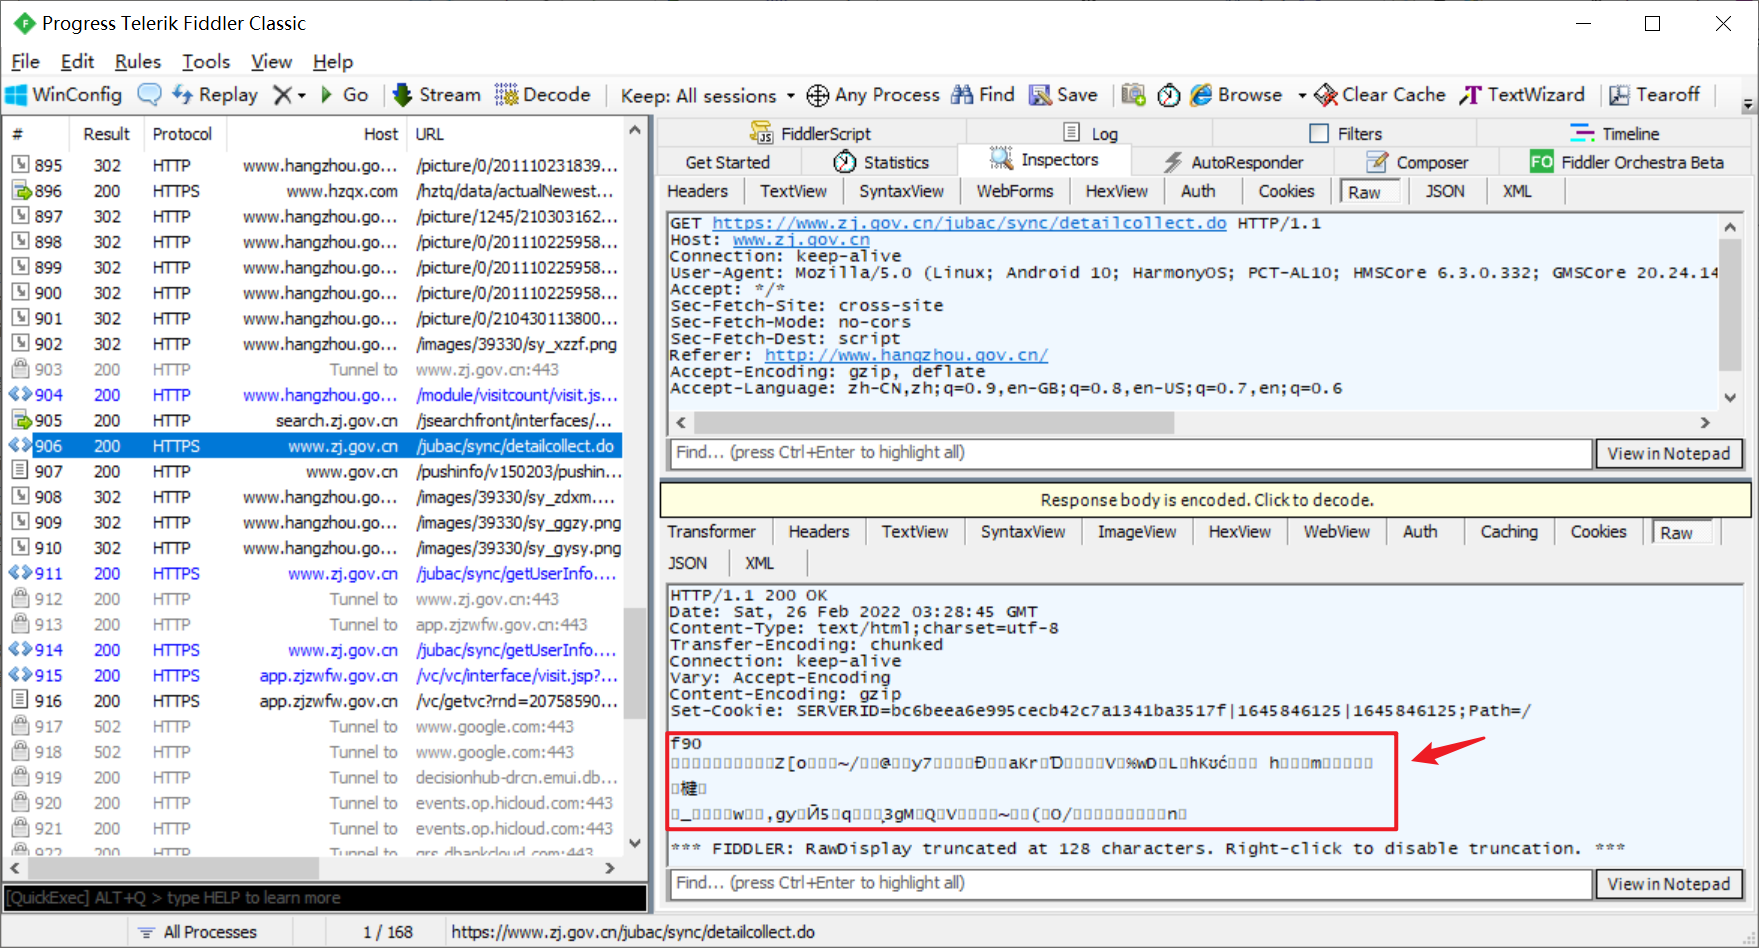This screenshot has height=948, width=1759.
Task: Click the Any Process target icon
Action: click(x=818, y=95)
